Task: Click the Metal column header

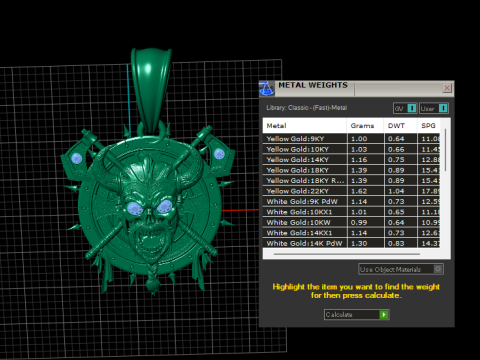Action: click(x=305, y=126)
